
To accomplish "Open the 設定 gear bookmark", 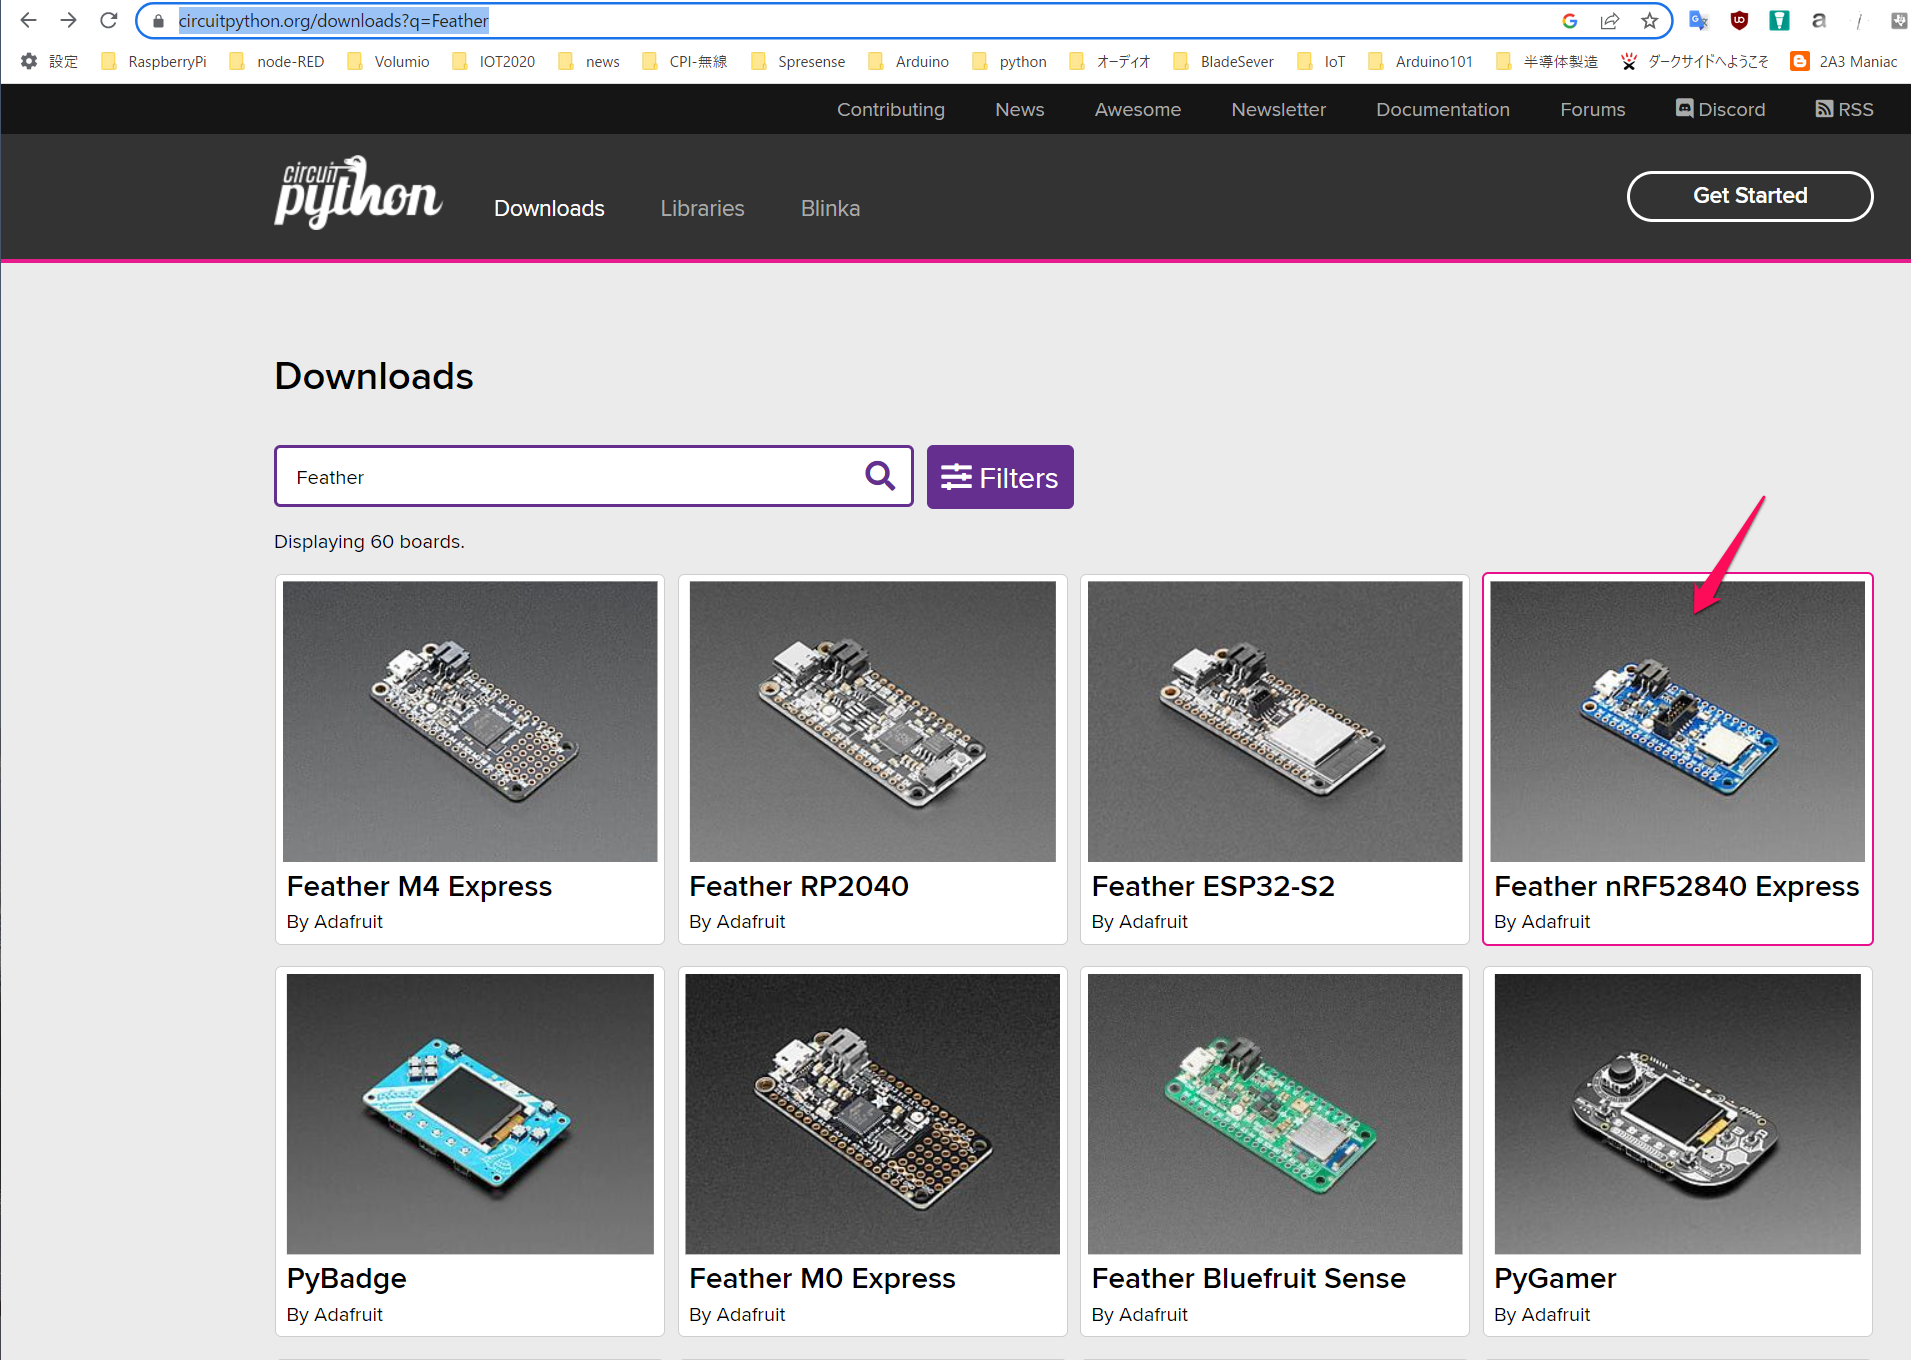I will click(49, 61).
